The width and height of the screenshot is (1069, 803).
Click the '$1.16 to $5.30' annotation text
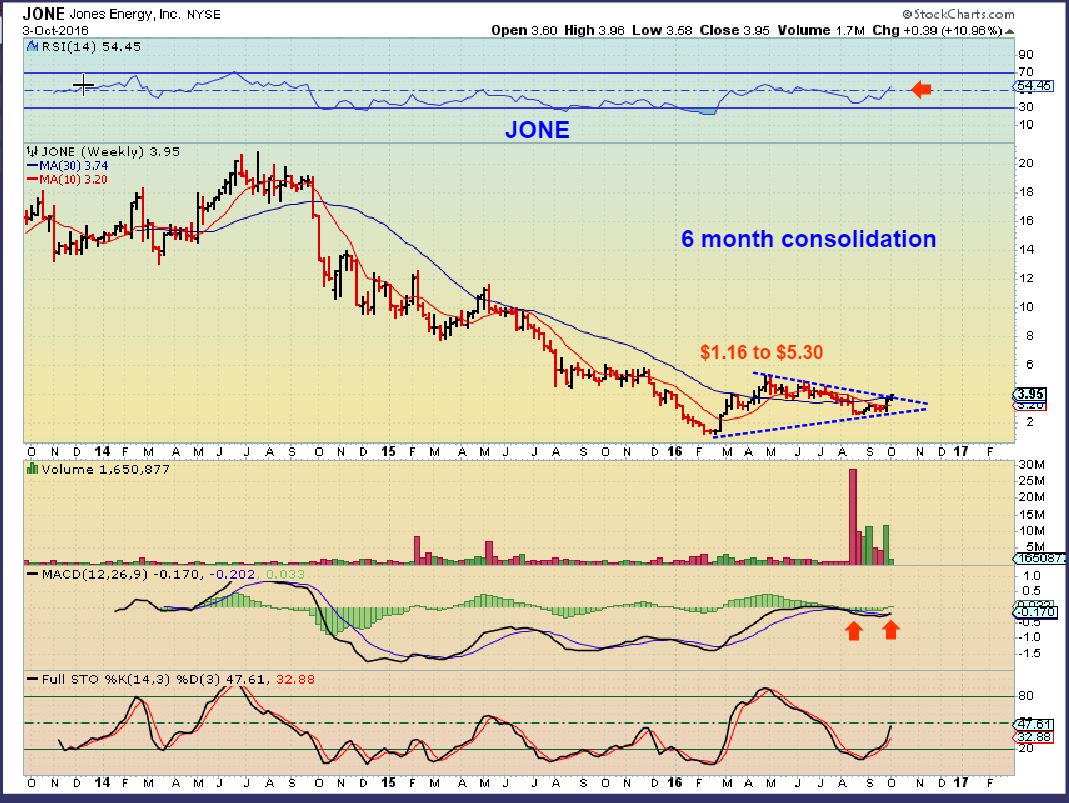point(762,352)
